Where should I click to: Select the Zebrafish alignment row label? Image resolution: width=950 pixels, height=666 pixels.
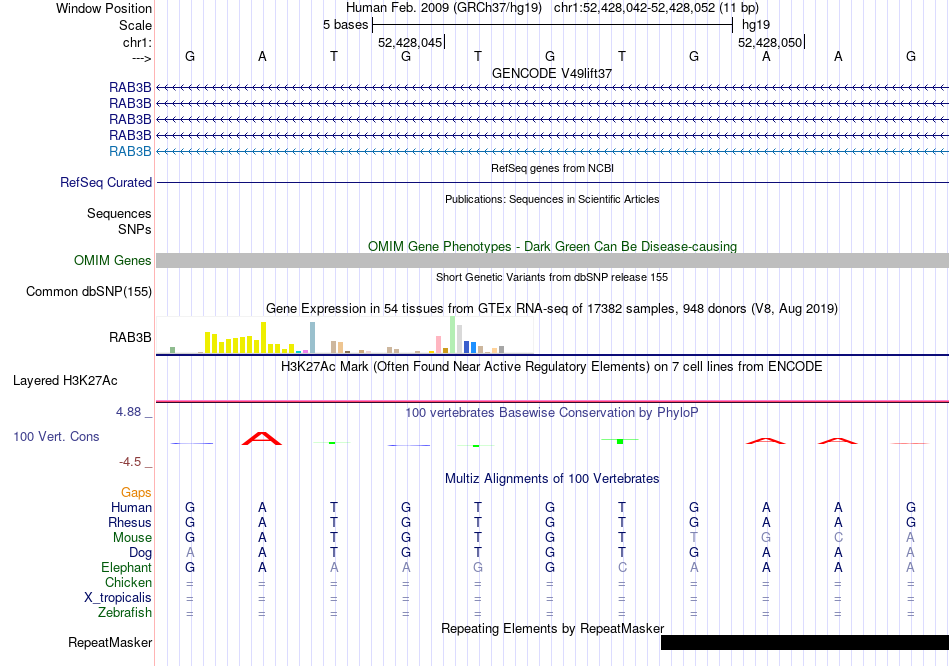coord(125,613)
